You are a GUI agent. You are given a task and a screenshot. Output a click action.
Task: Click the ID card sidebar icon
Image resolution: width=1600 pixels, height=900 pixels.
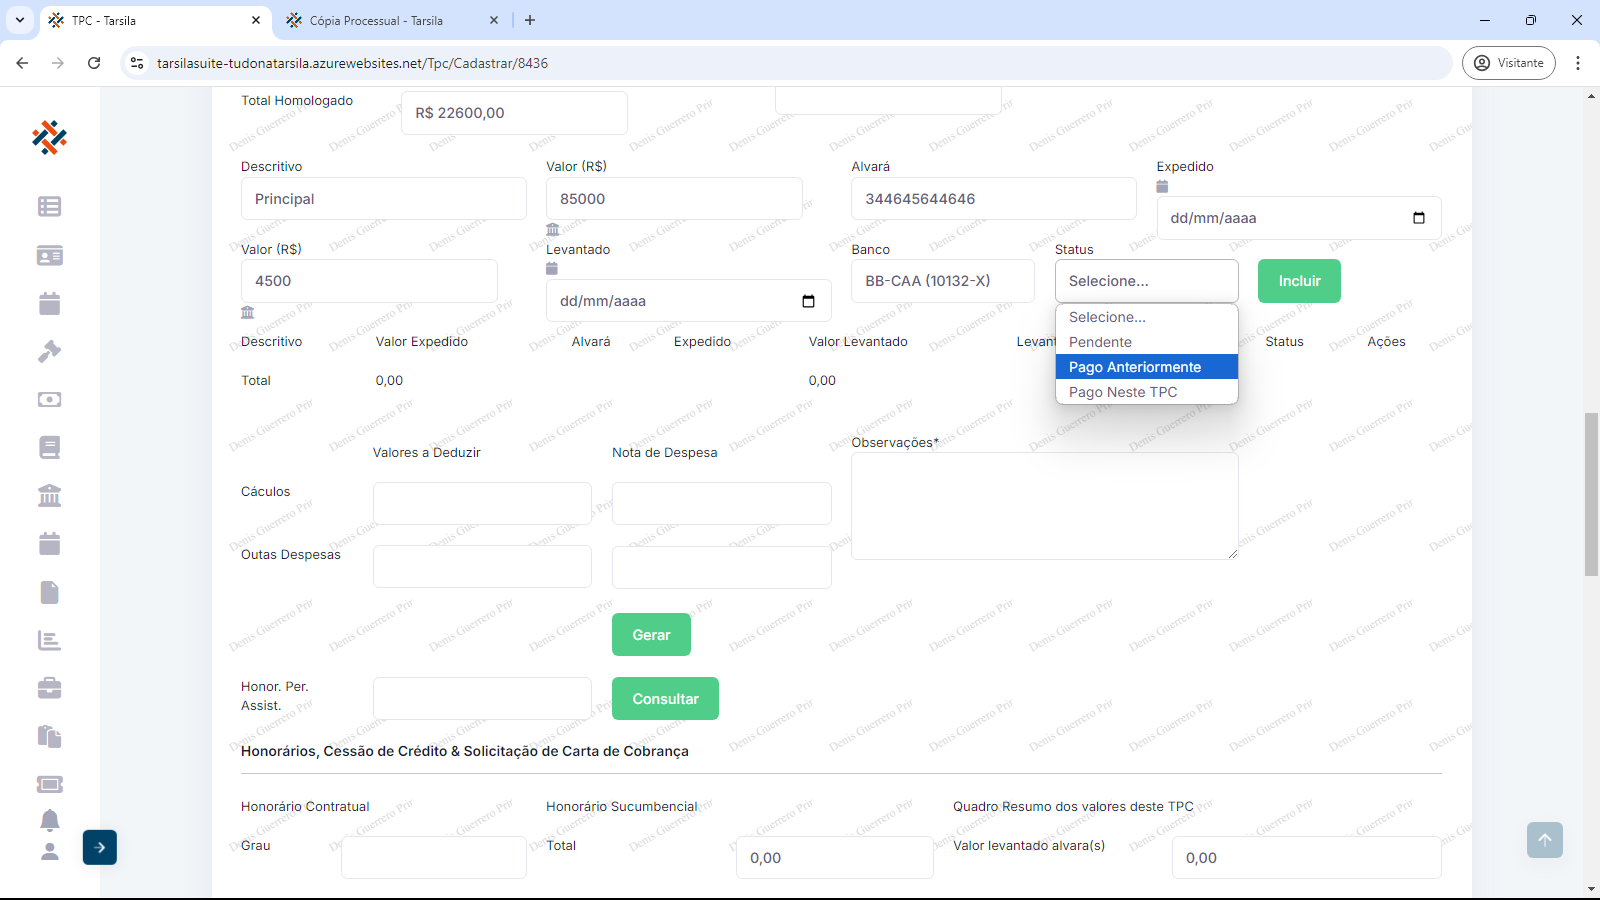point(49,255)
